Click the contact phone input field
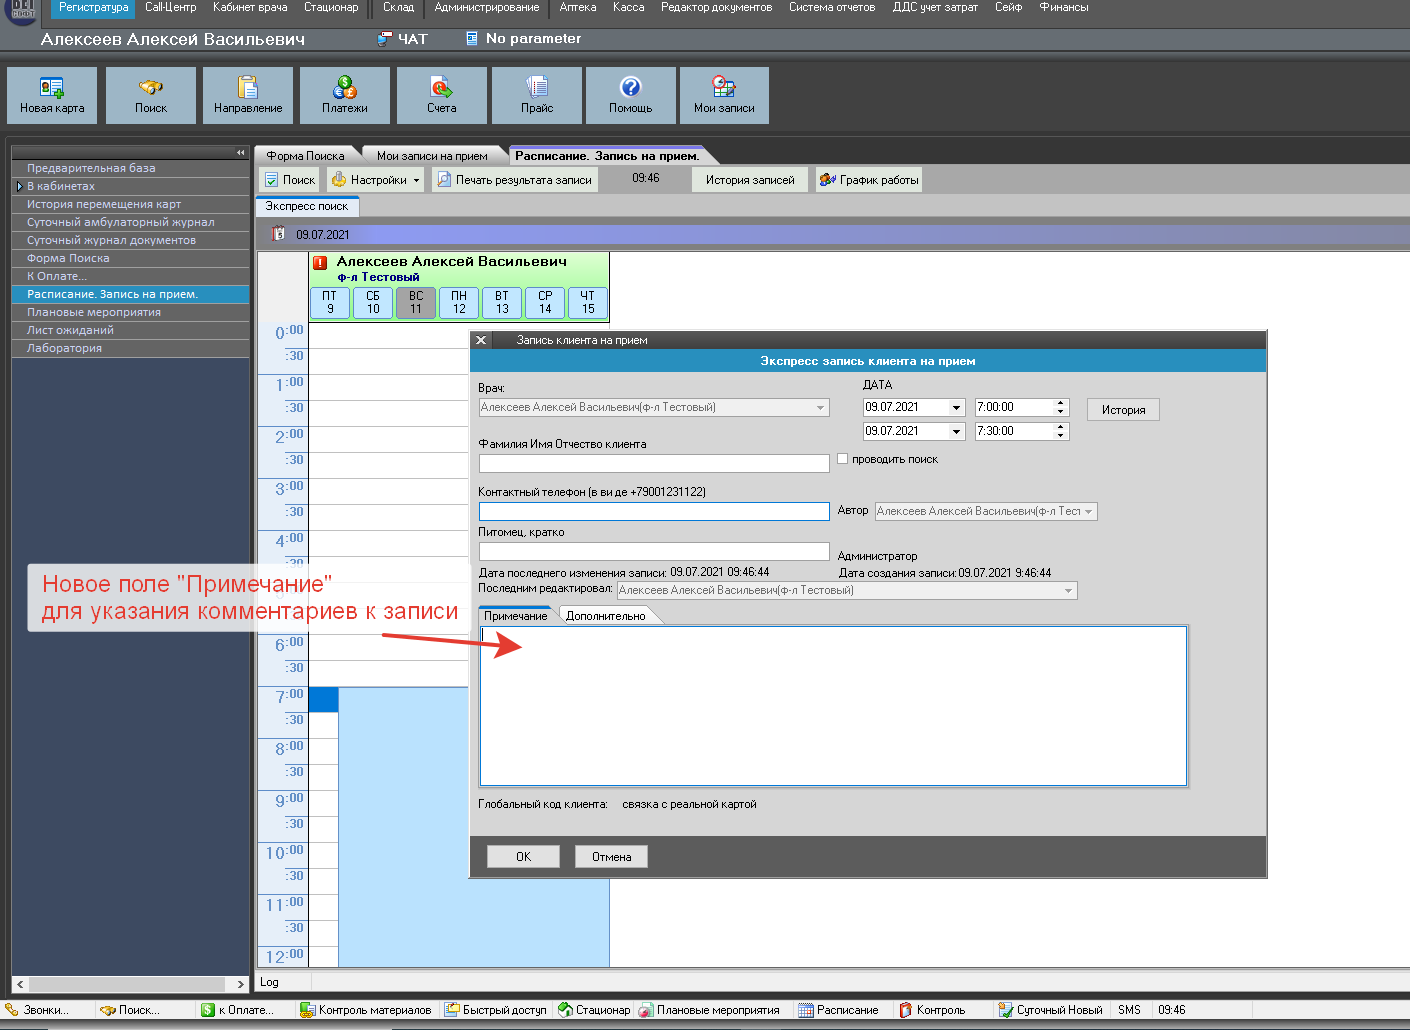The height and width of the screenshot is (1030, 1410). click(x=654, y=512)
